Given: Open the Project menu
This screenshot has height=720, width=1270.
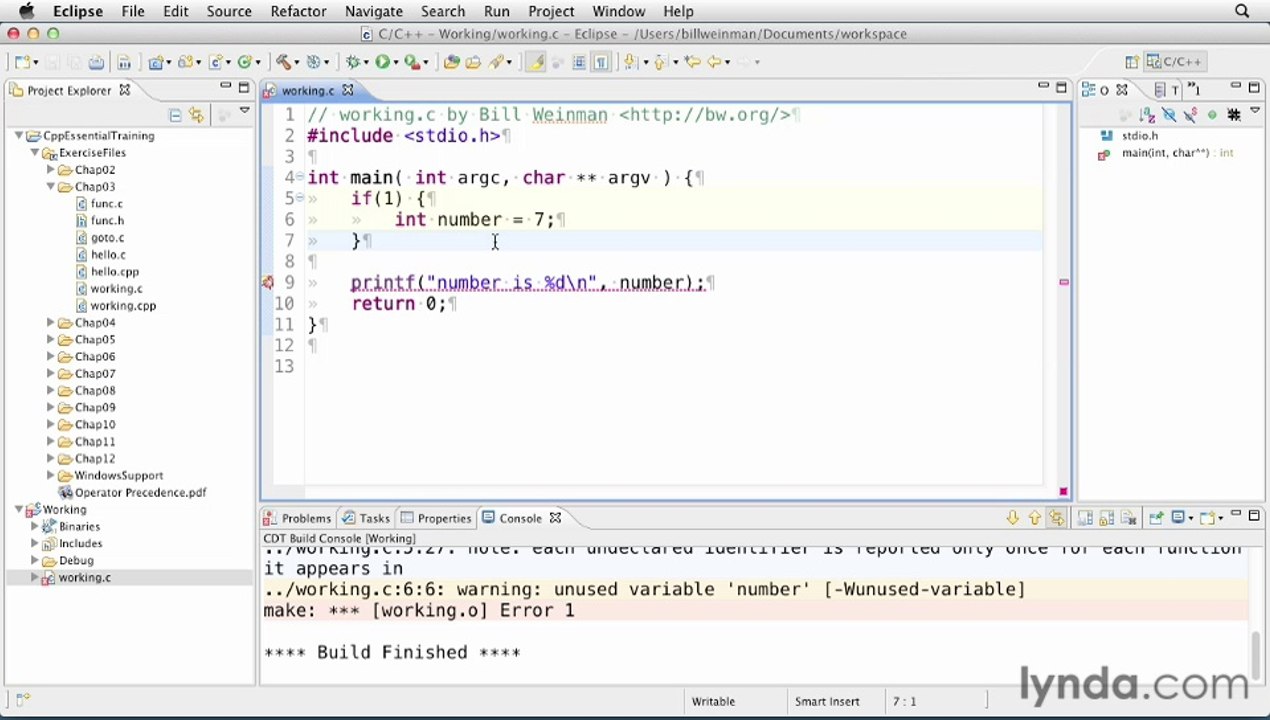Looking at the screenshot, I should pos(551,11).
